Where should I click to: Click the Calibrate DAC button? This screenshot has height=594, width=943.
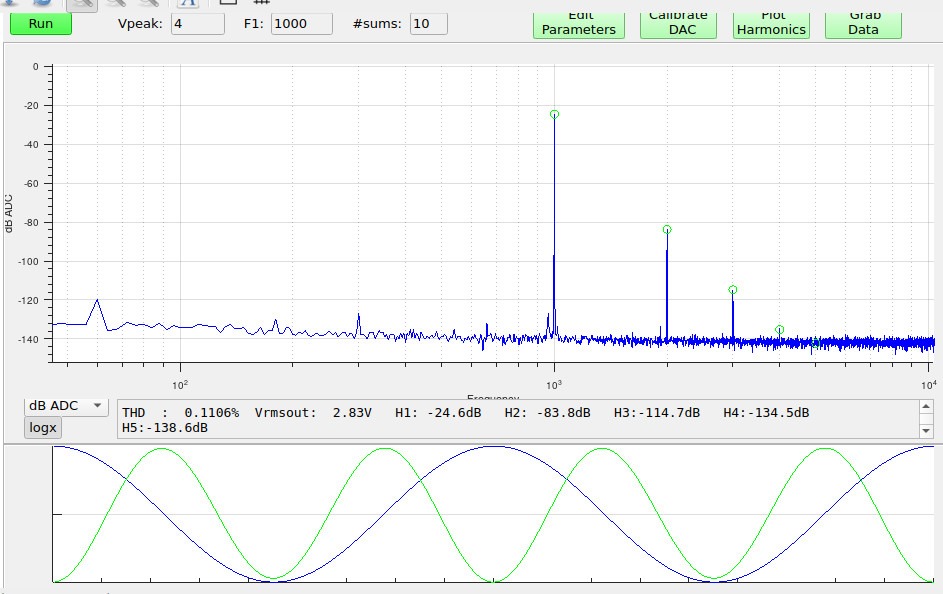coord(678,25)
